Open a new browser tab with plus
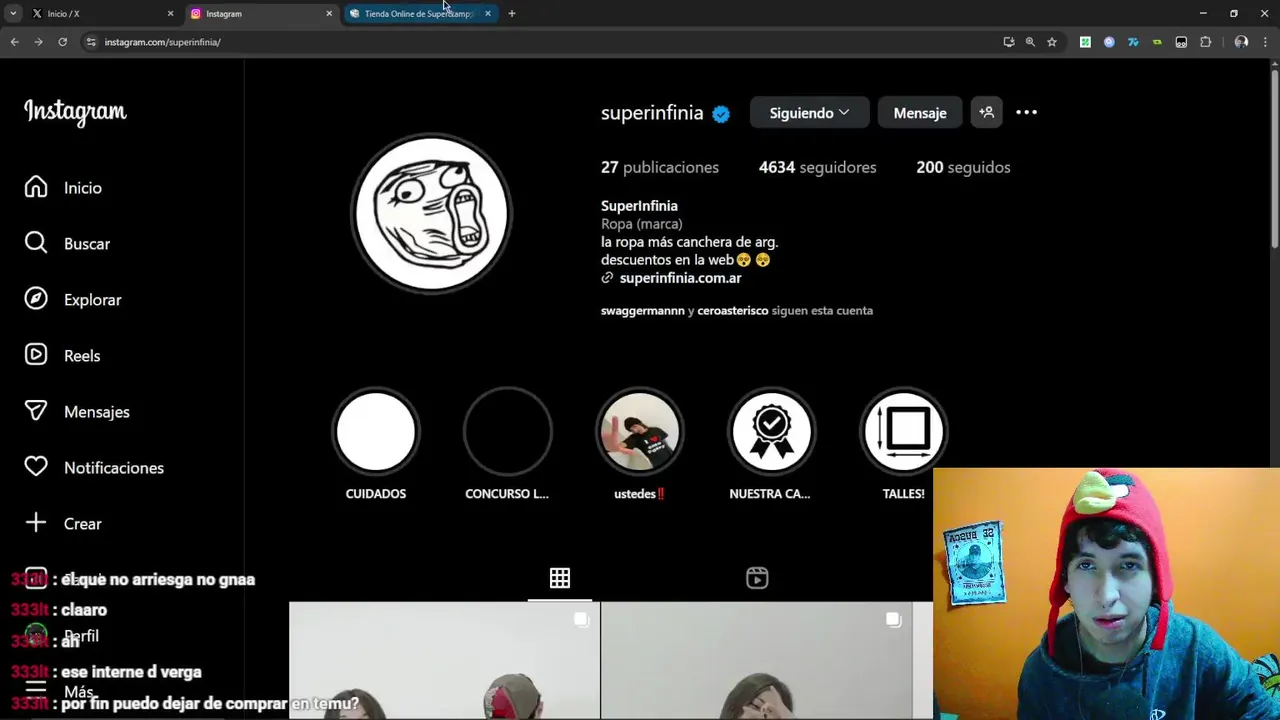Screen dimensions: 1280x720 coord(511,13)
